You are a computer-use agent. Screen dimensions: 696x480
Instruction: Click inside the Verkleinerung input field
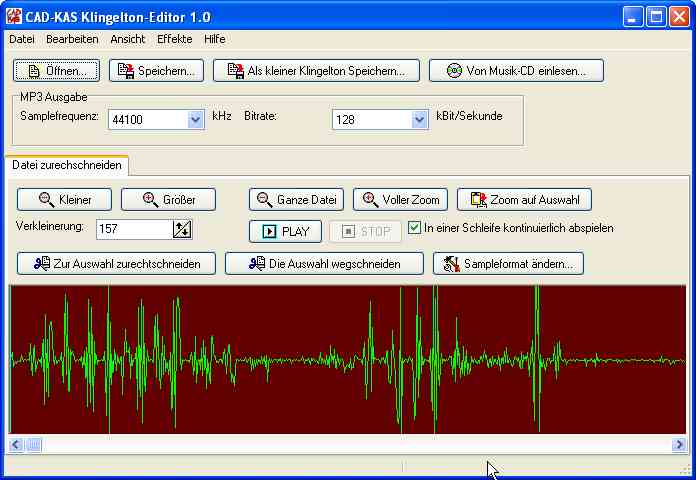coord(133,230)
